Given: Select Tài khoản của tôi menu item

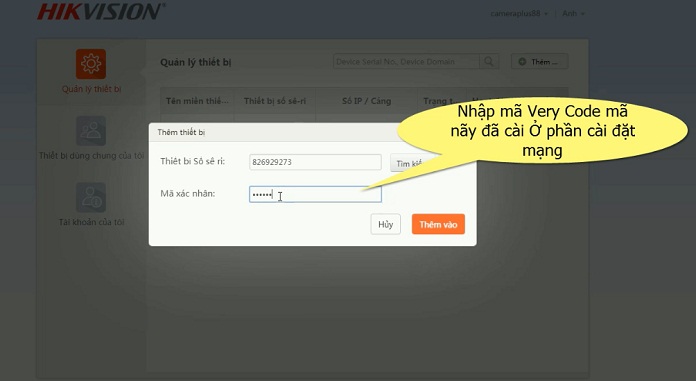Looking at the screenshot, I should 91,222.
